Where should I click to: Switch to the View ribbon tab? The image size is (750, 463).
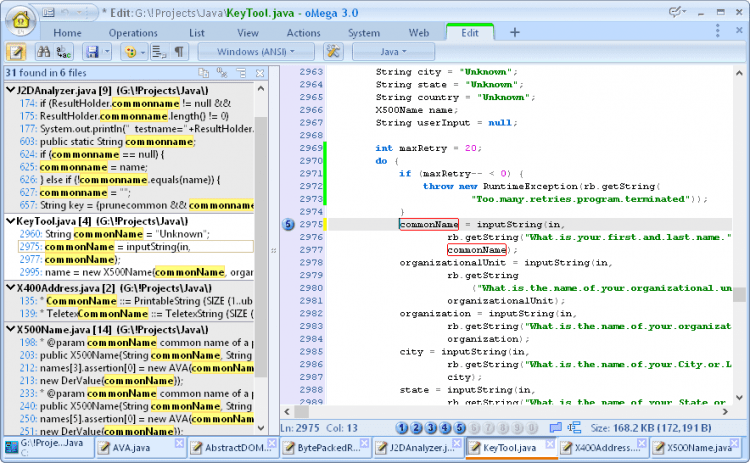(x=248, y=32)
